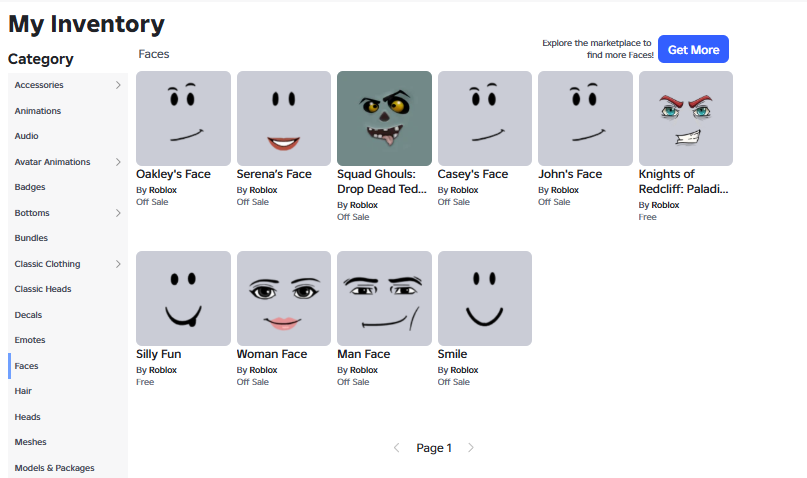
Task: Expand the Bottoms category chevron
Action: [118, 213]
